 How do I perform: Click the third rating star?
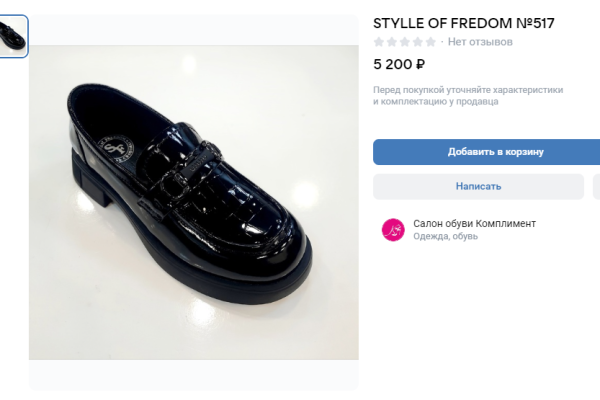coord(405,42)
